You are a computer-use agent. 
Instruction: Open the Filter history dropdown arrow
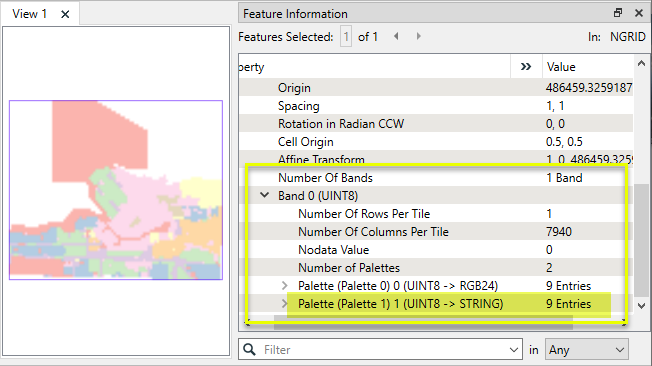[514, 350]
